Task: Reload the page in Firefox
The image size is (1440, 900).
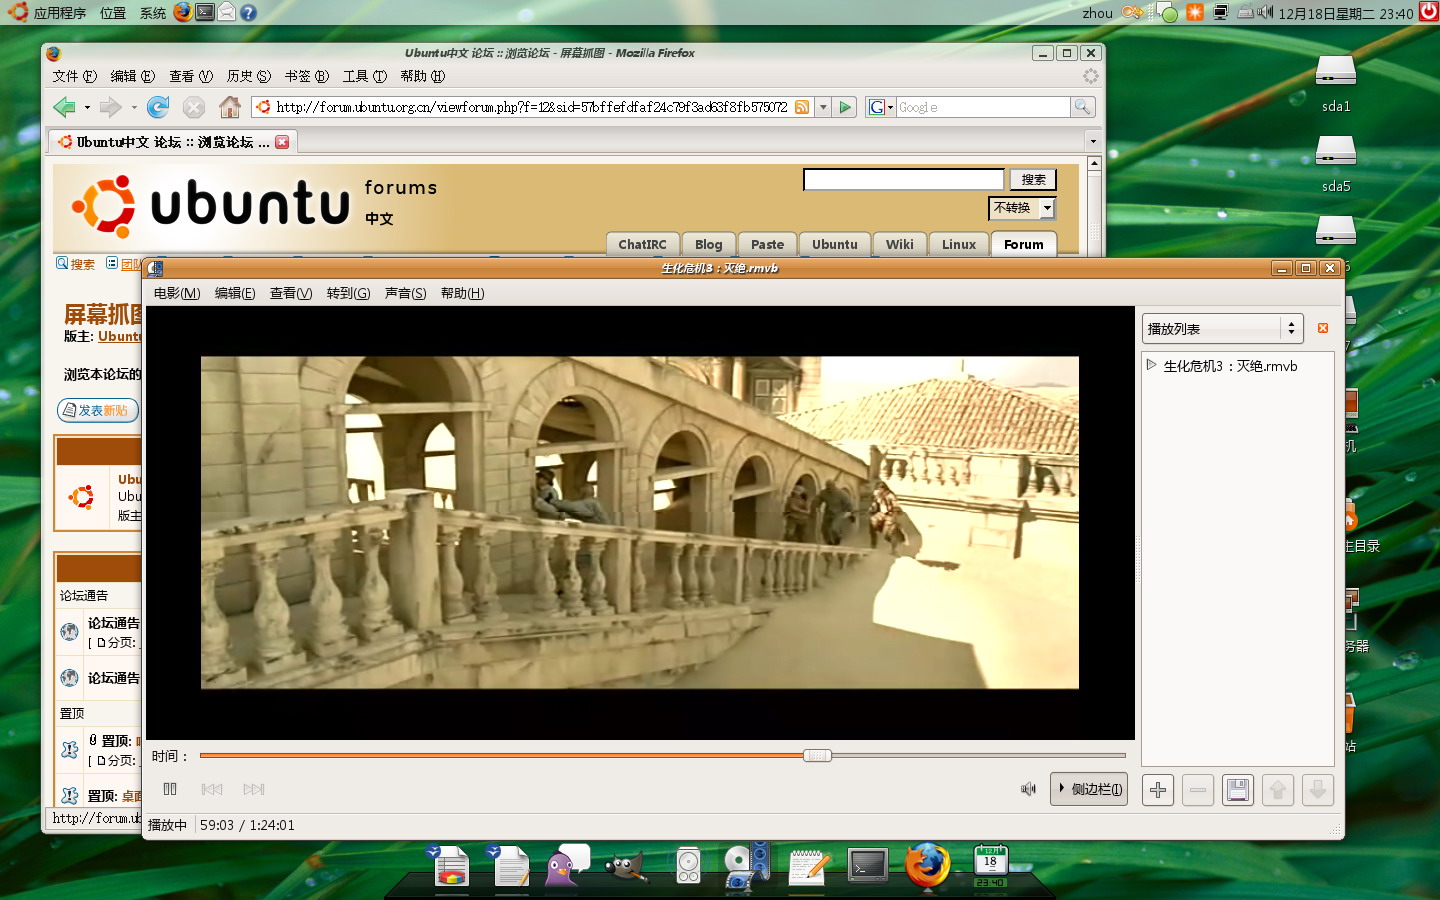Action: [x=158, y=107]
